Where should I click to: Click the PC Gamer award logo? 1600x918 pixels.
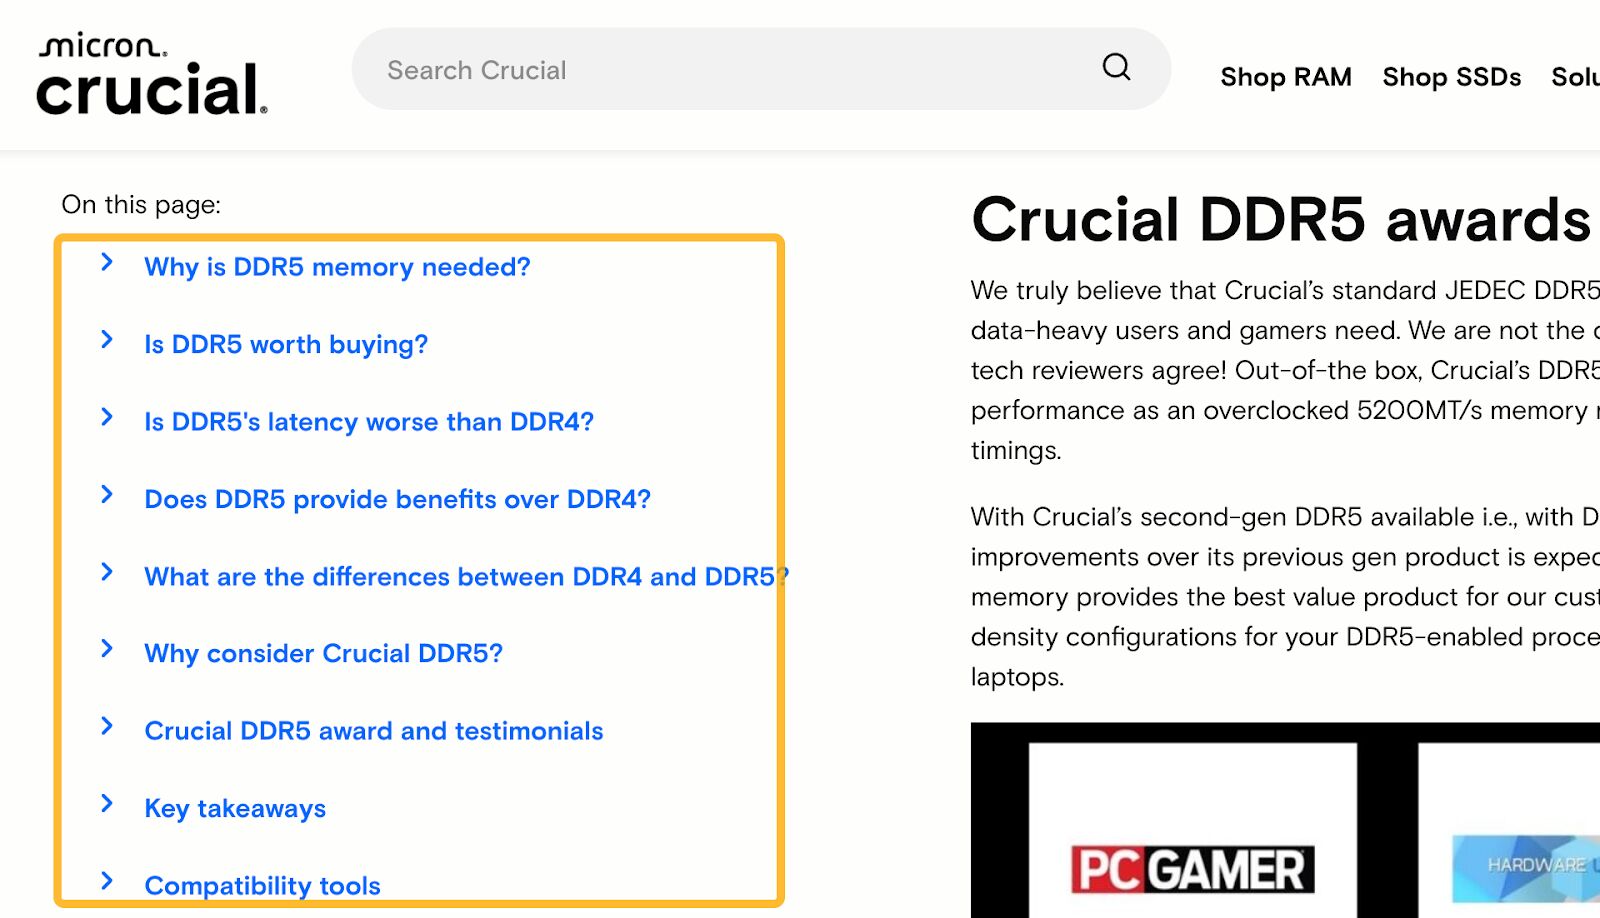pyautogui.click(x=1192, y=869)
